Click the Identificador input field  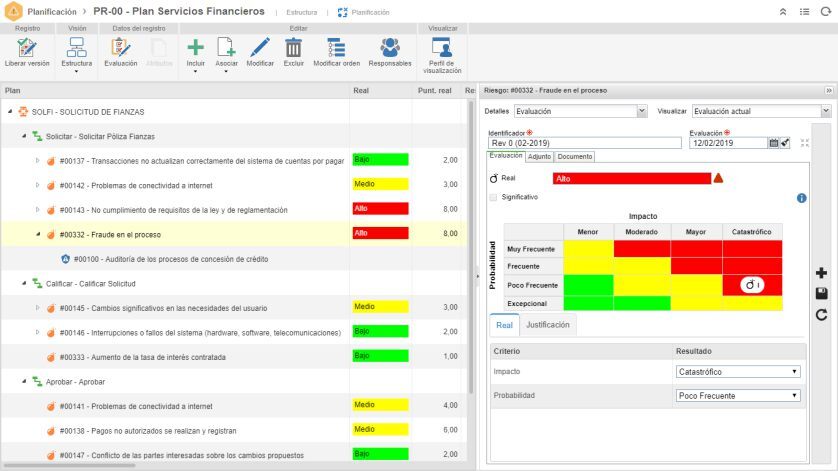tap(585, 143)
